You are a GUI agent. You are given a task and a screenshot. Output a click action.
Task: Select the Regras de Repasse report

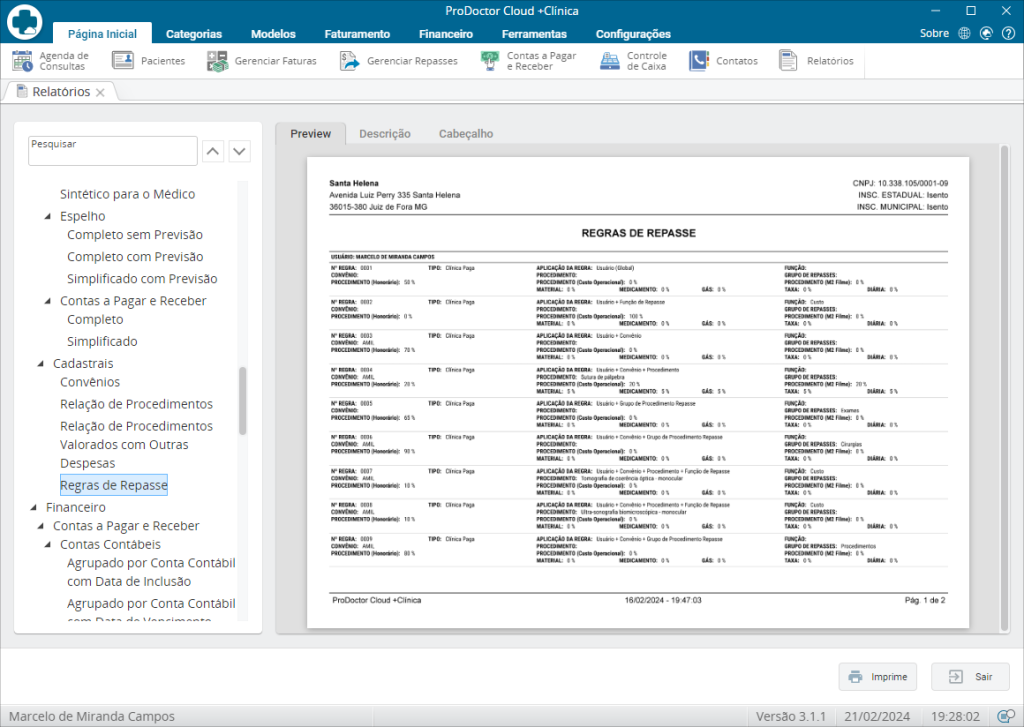114,485
